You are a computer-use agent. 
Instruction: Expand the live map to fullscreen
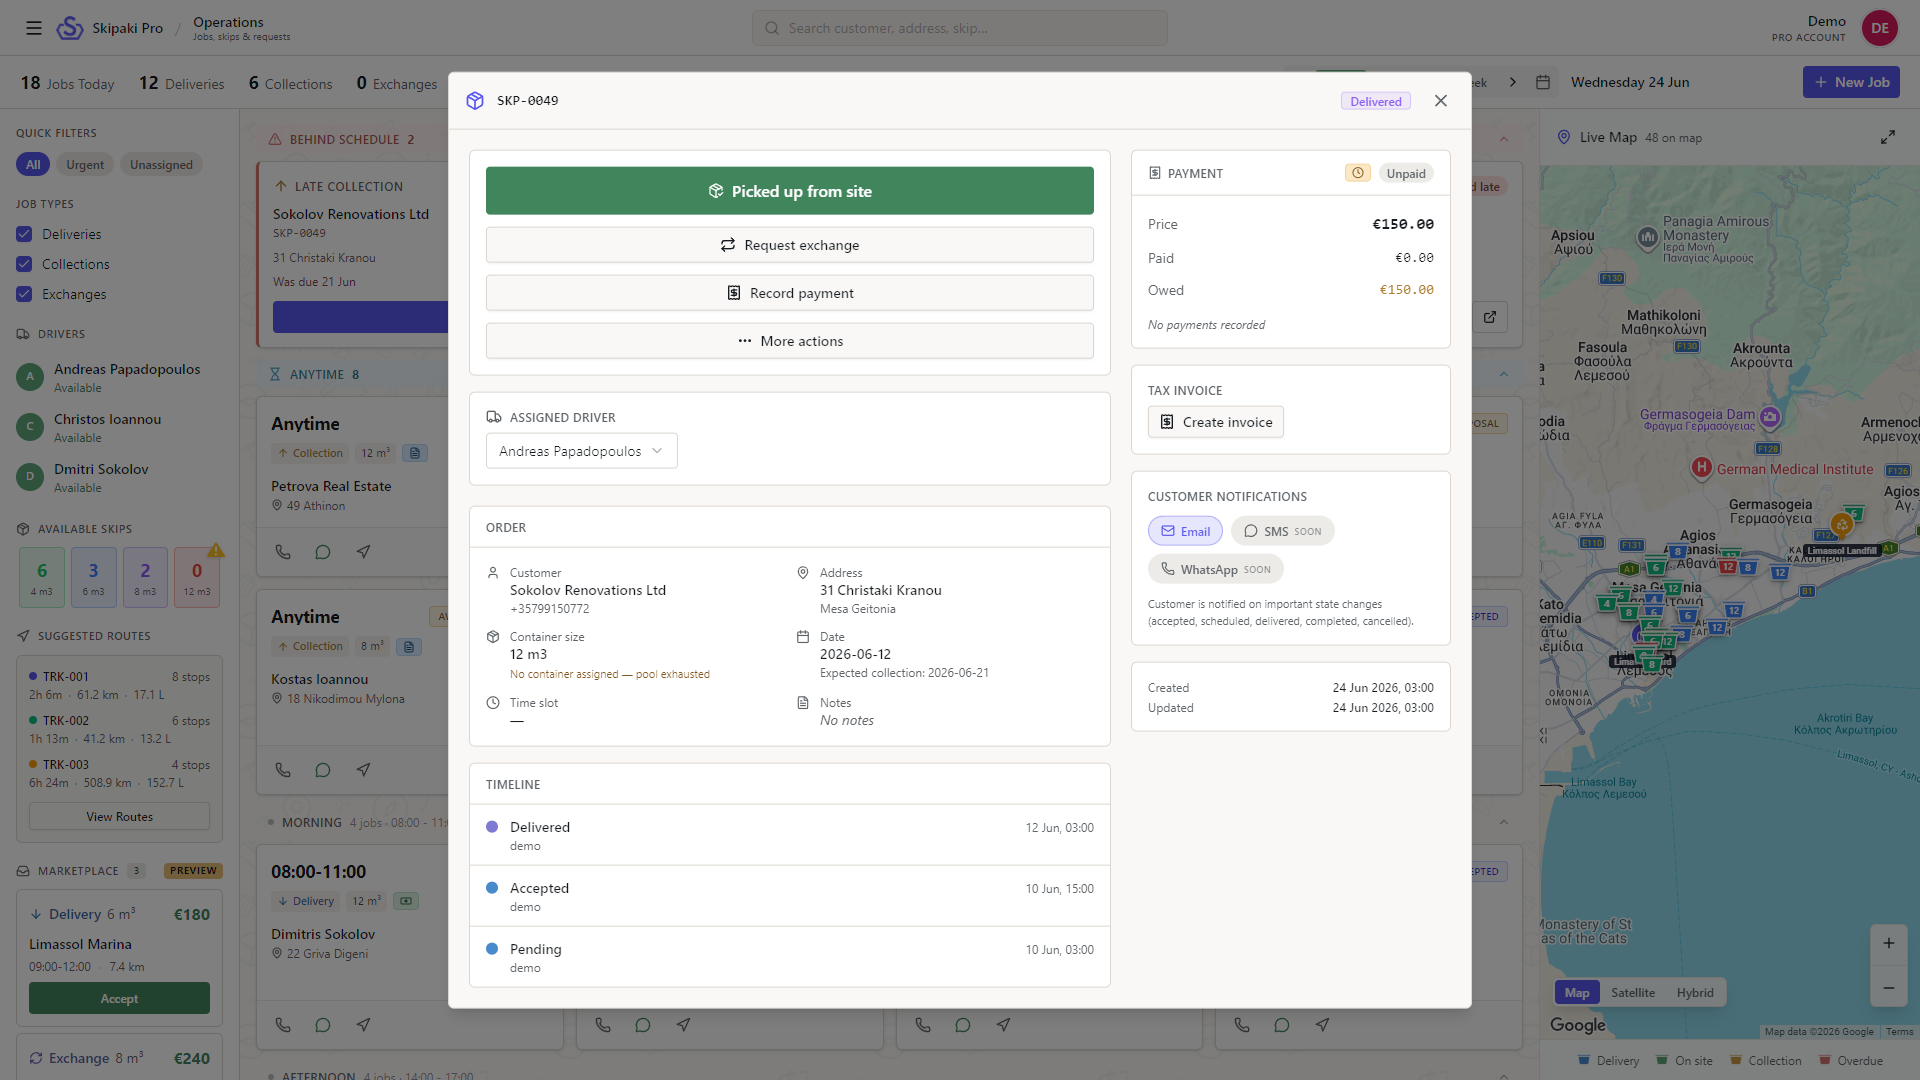click(x=1887, y=137)
